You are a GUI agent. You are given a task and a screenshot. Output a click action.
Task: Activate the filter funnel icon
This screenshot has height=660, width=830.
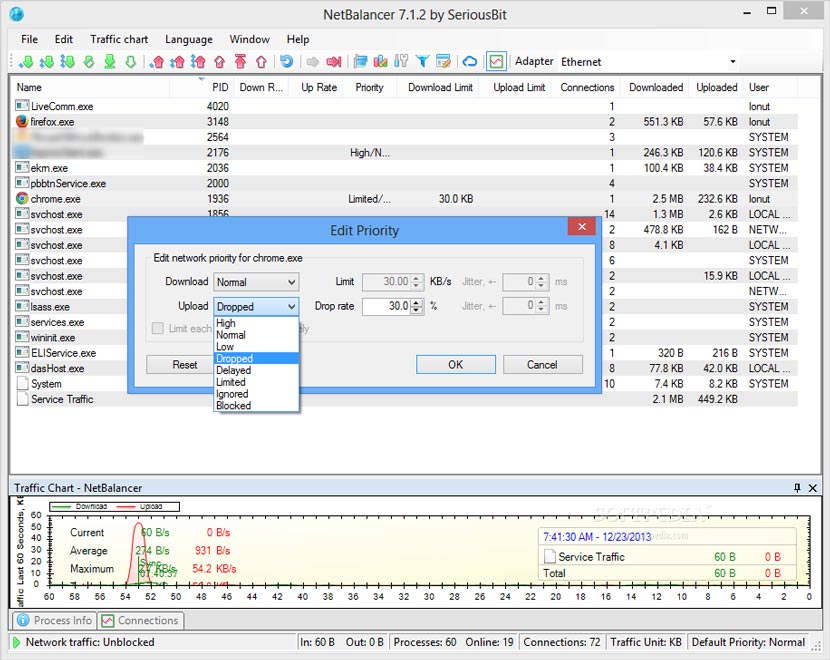(x=424, y=61)
